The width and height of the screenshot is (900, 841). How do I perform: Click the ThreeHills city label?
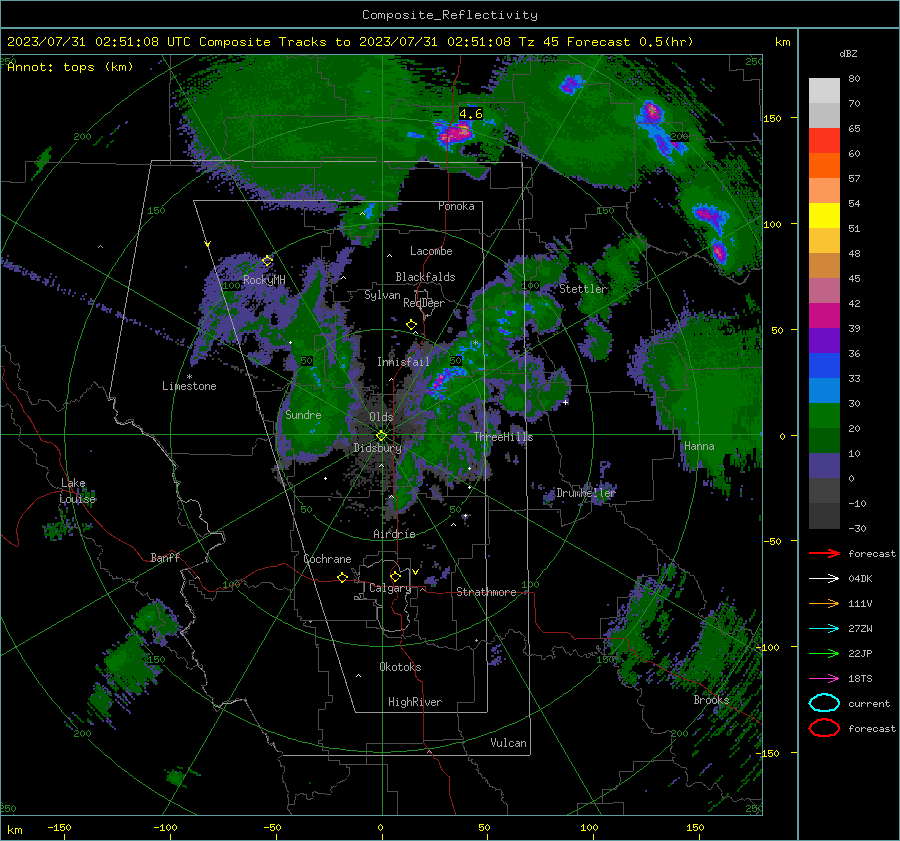point(503,437)
